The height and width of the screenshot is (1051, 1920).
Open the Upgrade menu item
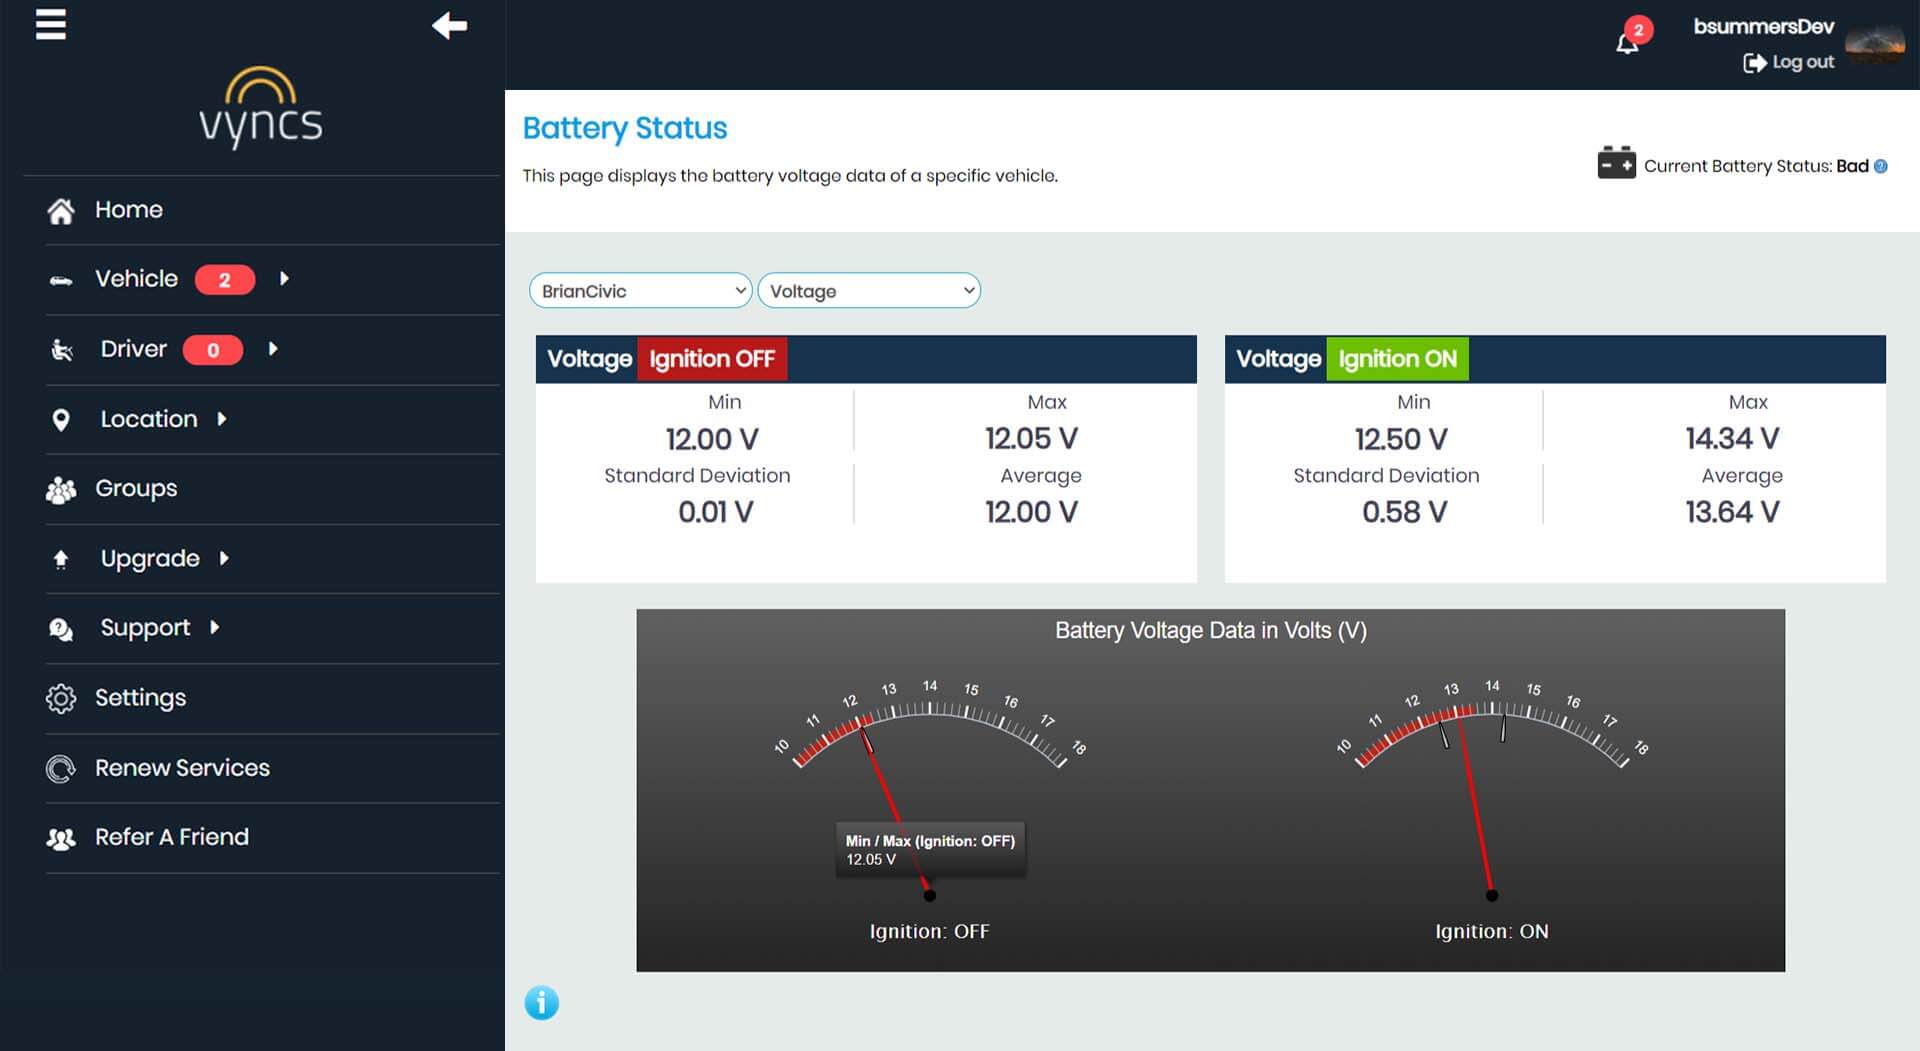150,559
